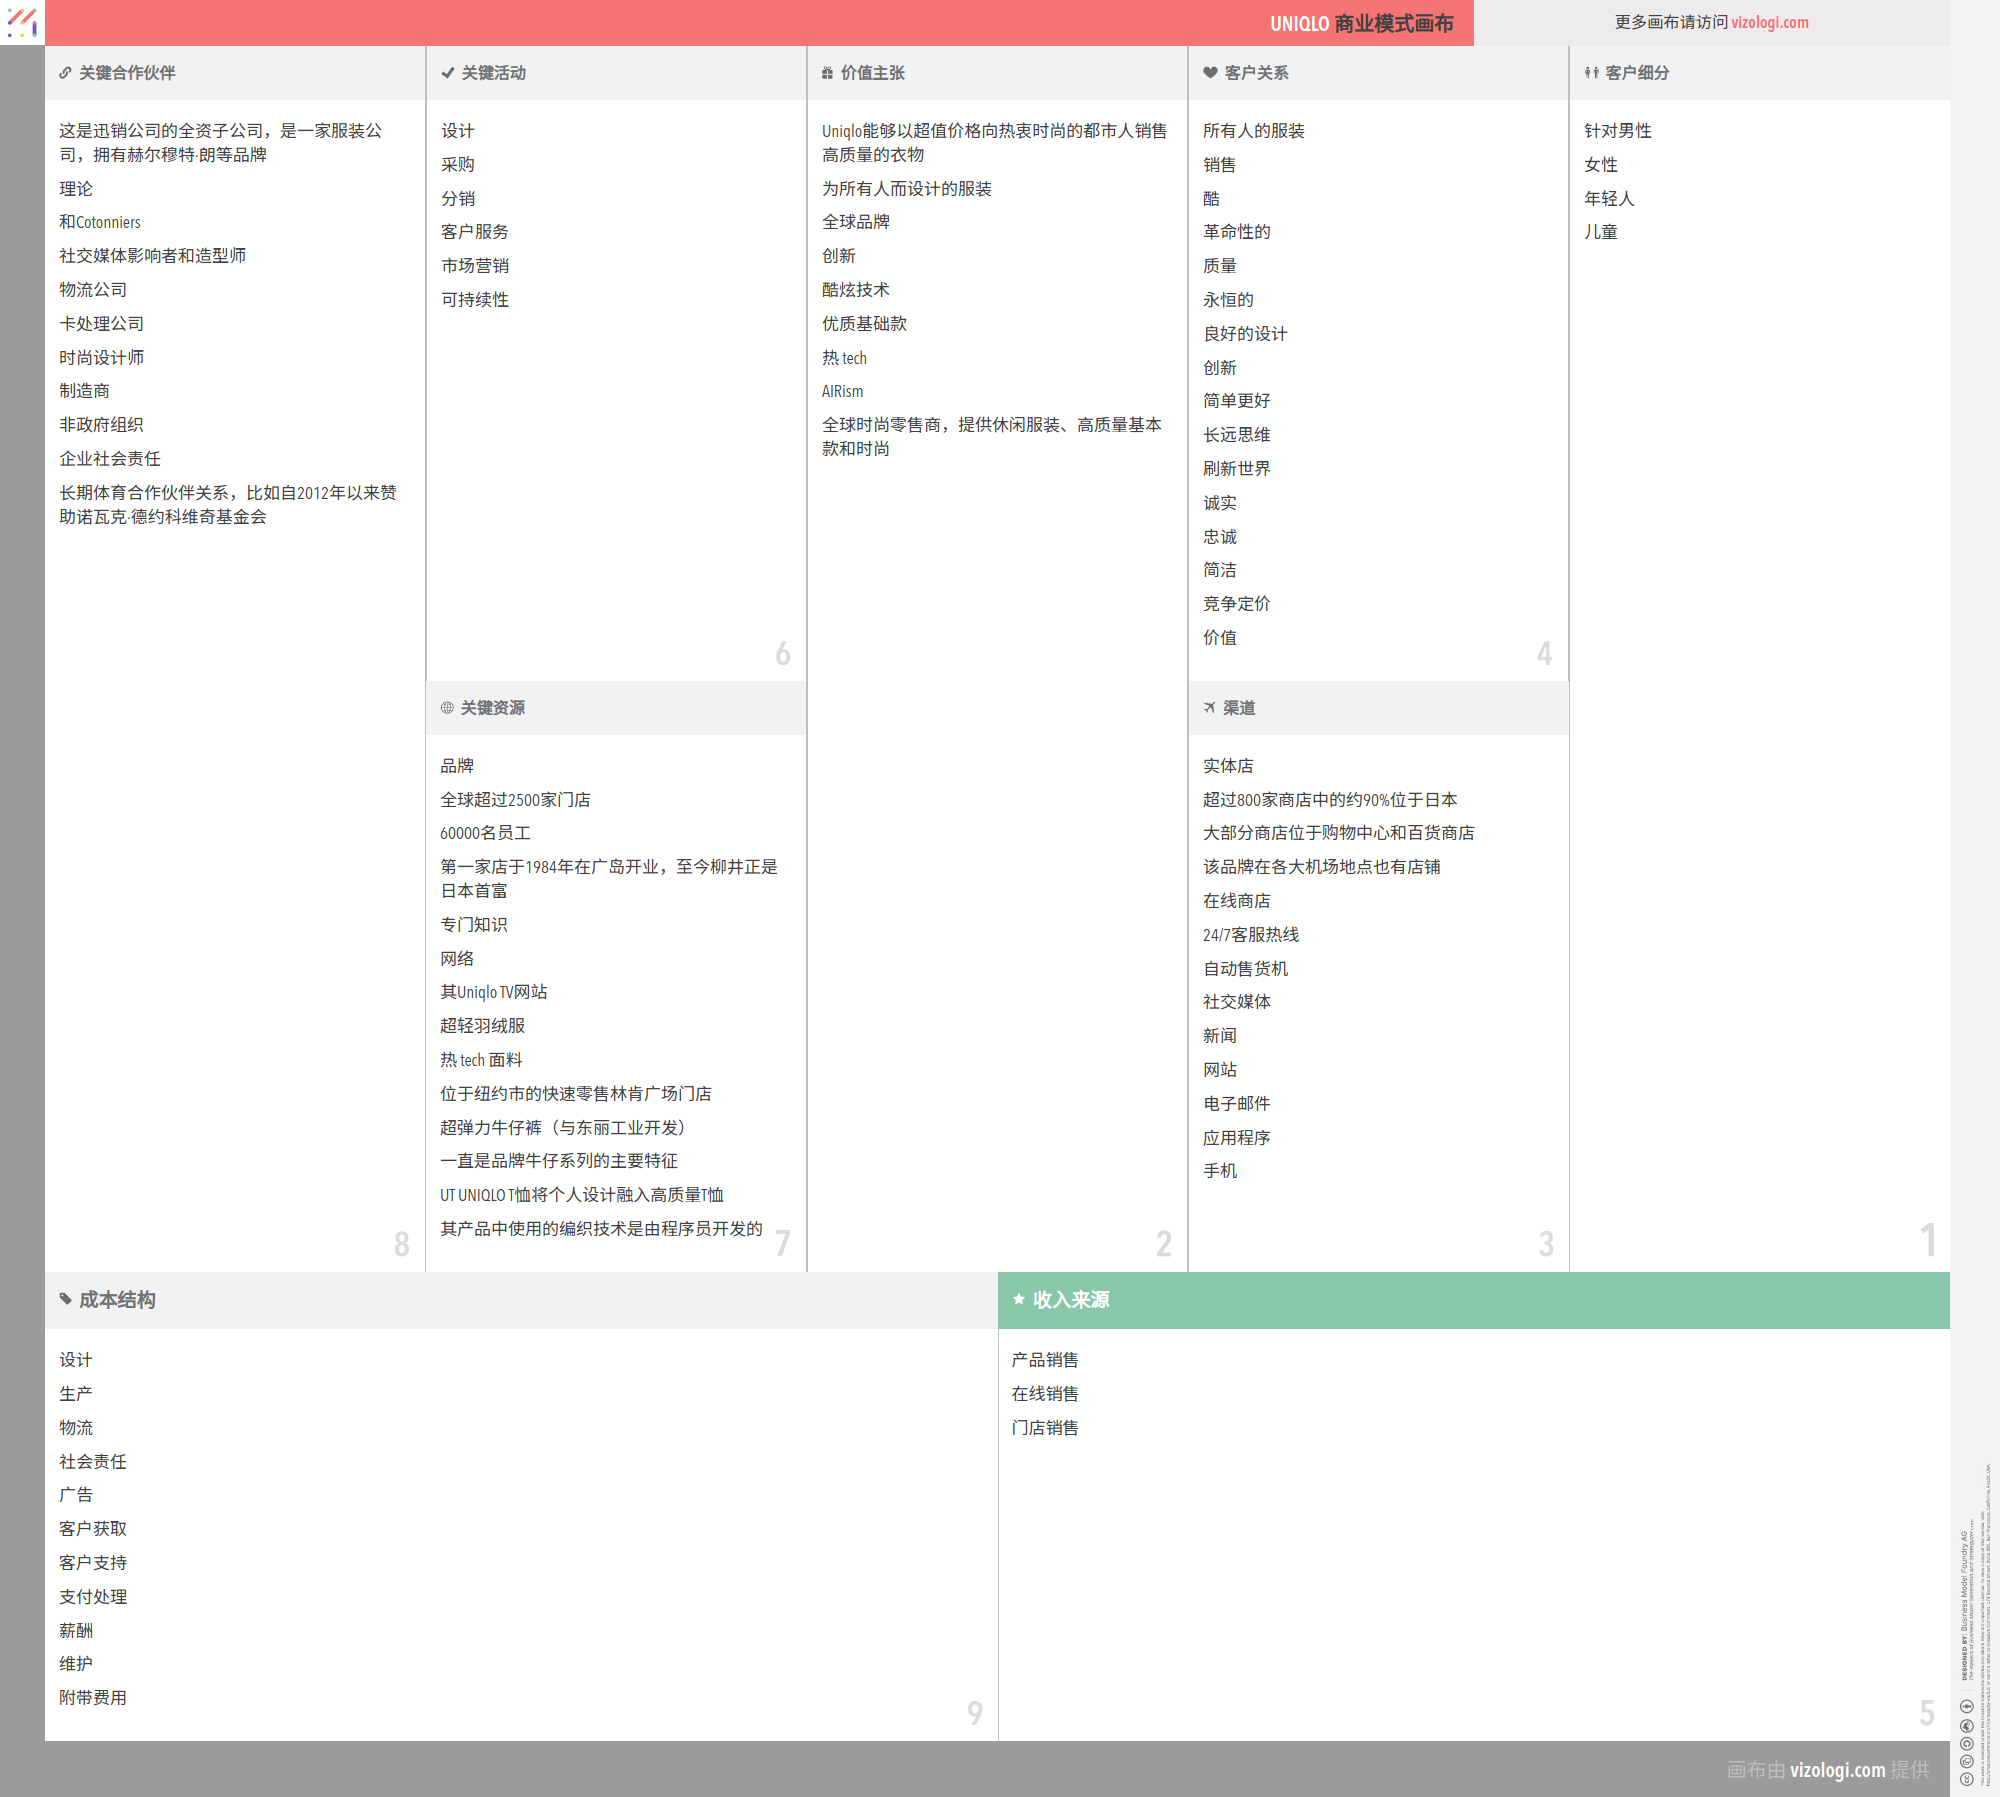Click the globe icon beside 关键资源
This screenshot has width=2000, height=1797.
pos(447,708)
